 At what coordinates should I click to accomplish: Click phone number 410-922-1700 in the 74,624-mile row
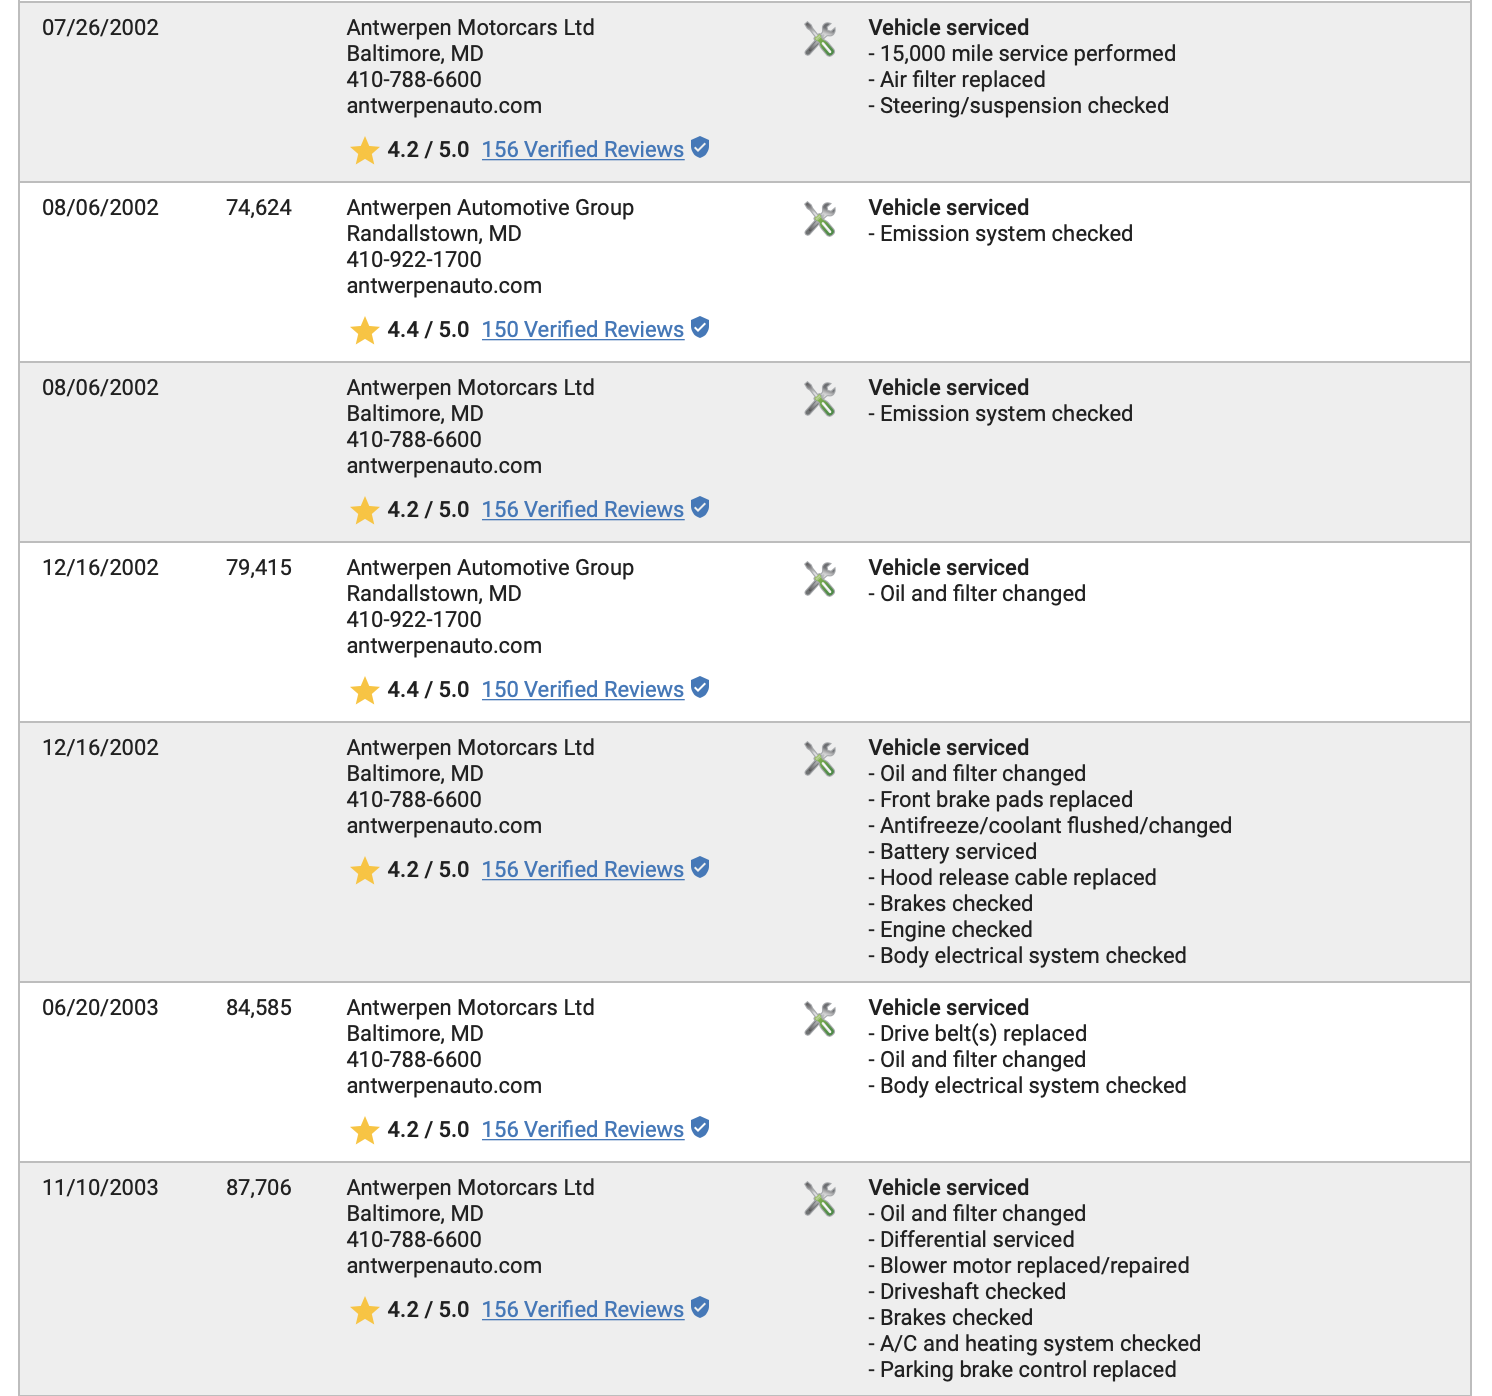point(414,259)
